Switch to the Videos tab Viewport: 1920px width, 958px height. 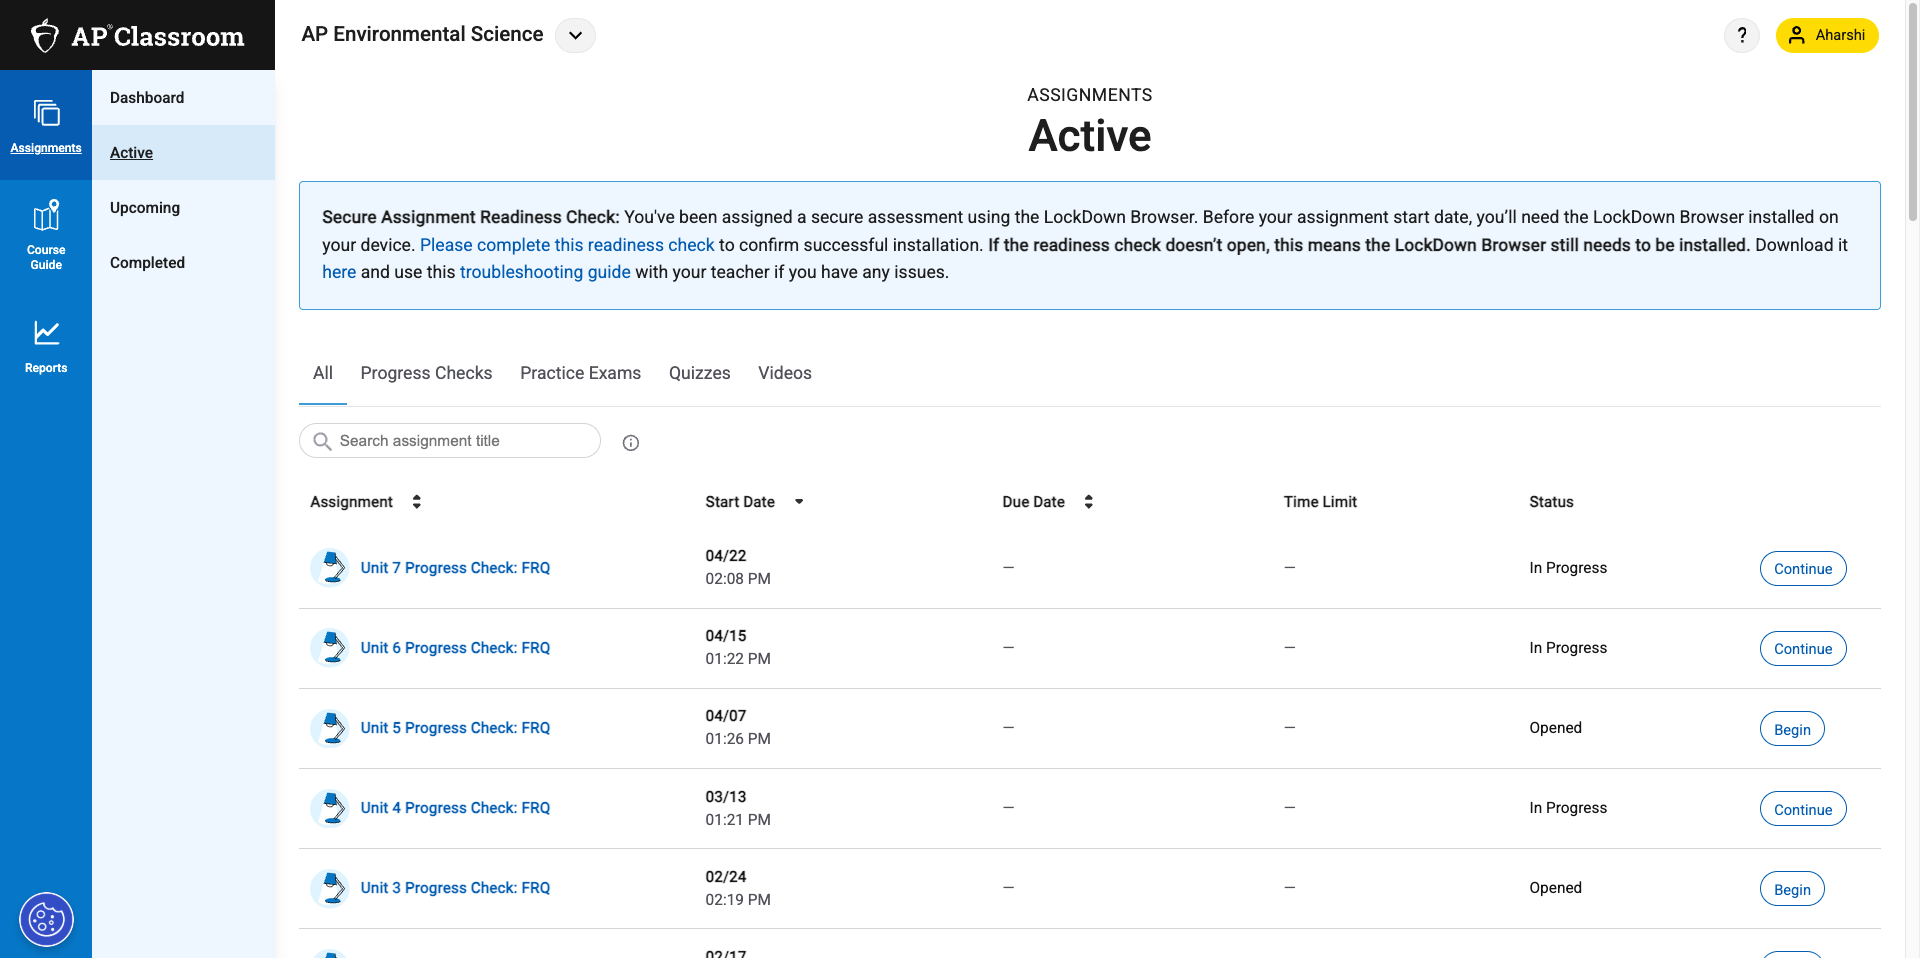pyautogui.click(x=785, y=373)
